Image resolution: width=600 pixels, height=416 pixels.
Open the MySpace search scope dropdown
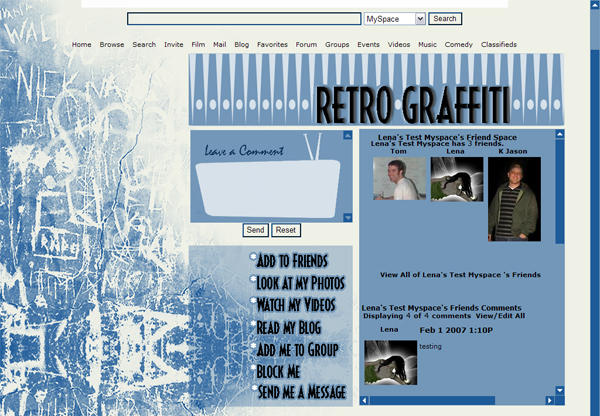coord(395,19)
